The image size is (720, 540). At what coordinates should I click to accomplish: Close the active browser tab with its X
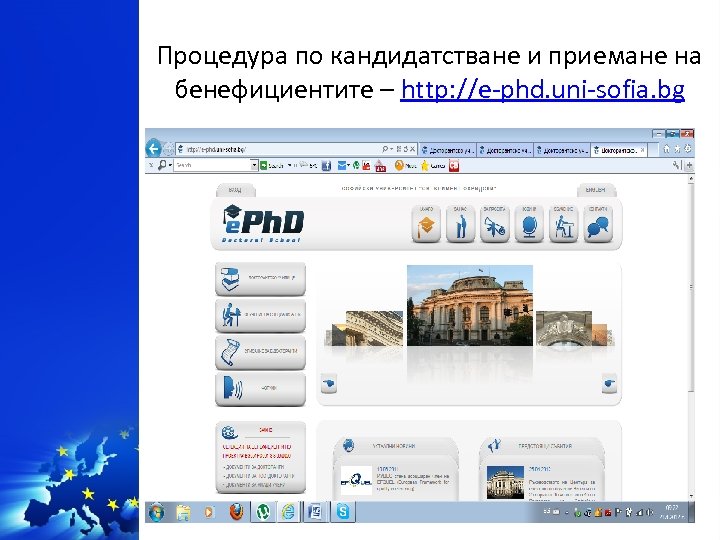(642, 150)
